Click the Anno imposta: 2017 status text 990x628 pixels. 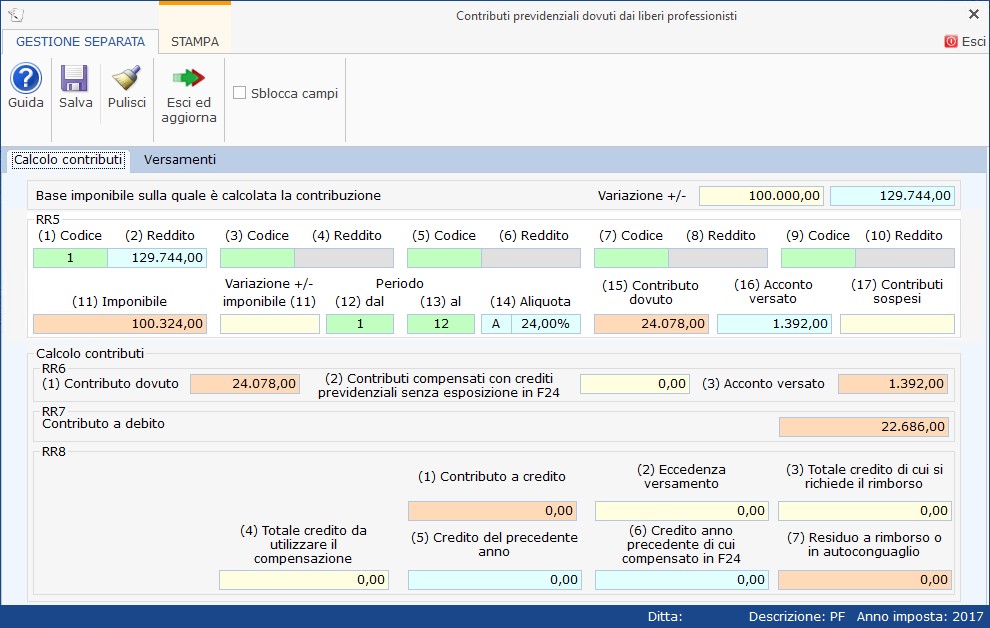click(x=920, y=617)
